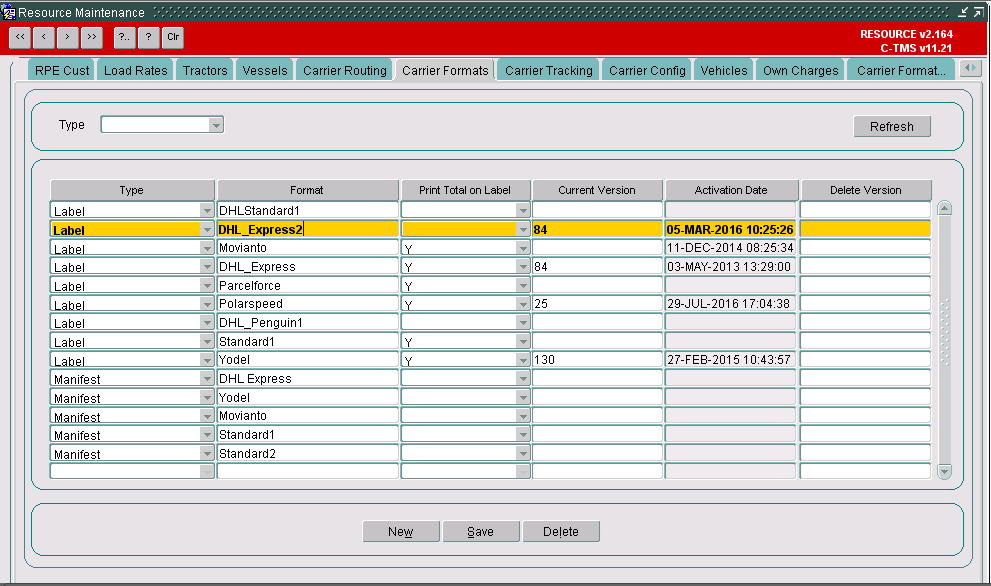This screenshot has width=991, height=586.
Task: Click the empty Format field in last row
Action: (308, 472)
